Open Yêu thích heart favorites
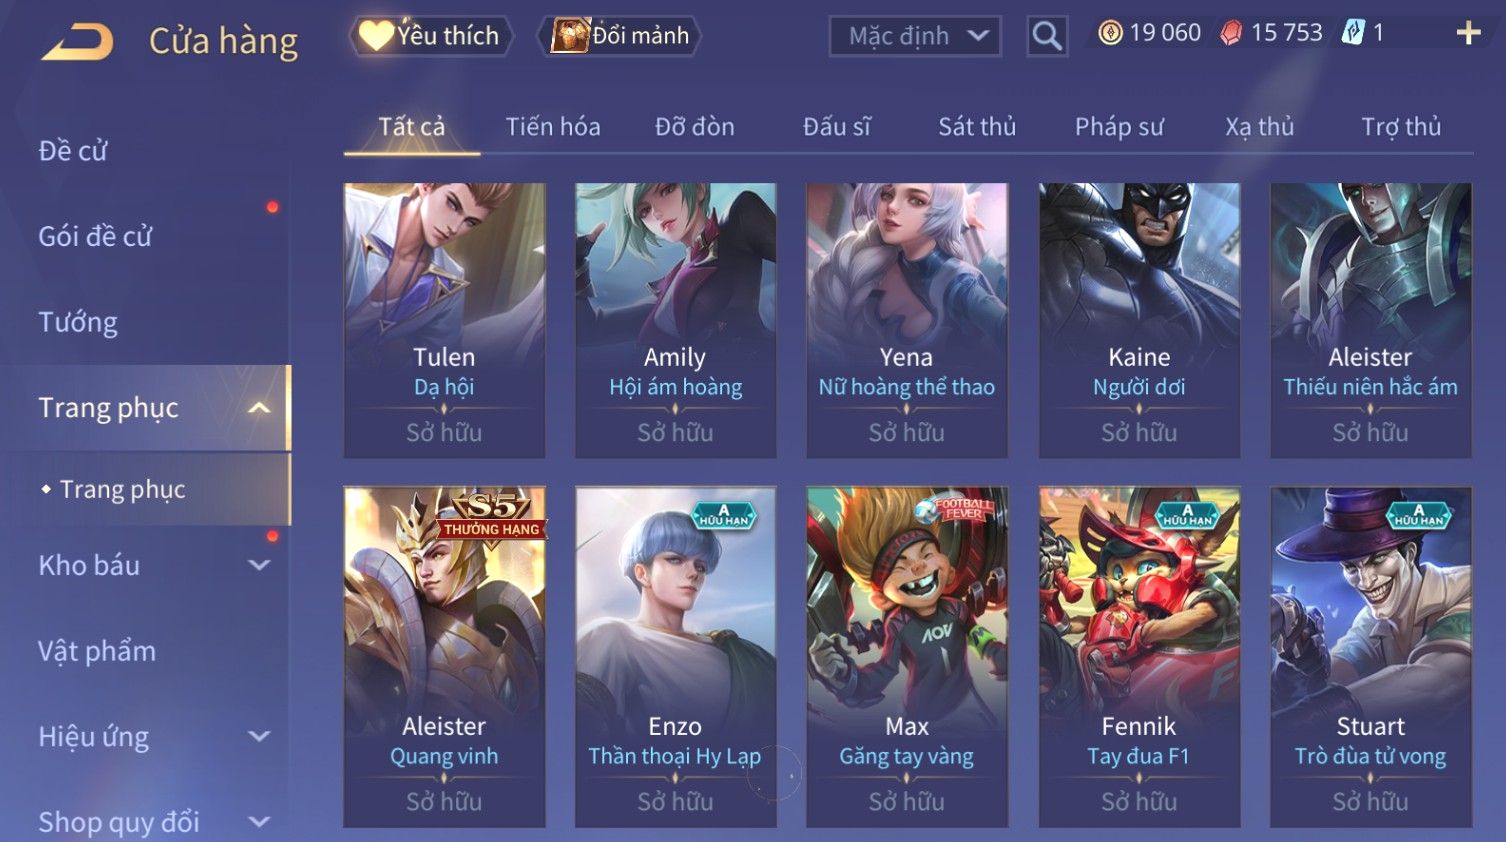The width and height of the screenshot is (1506, 842). [x=431, y=36]
